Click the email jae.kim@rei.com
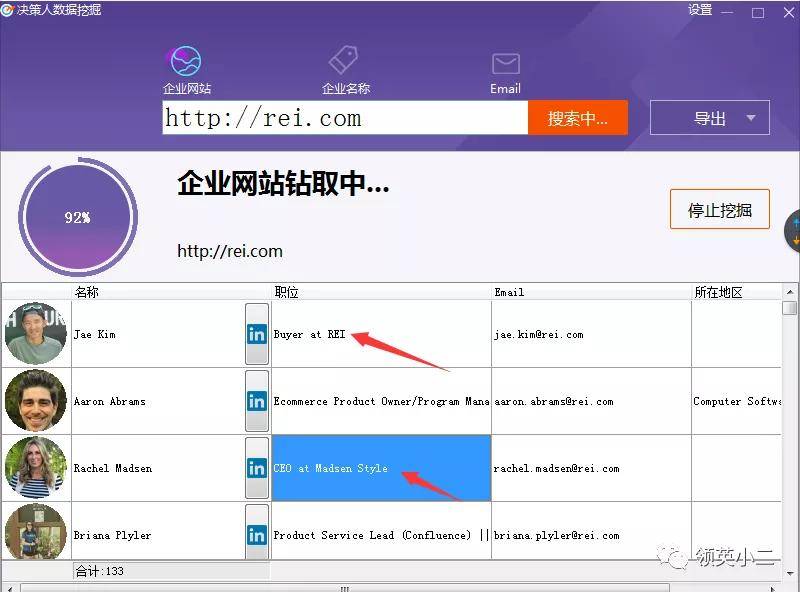This screenshot has height=592, width=800. [x=539, y=335]
